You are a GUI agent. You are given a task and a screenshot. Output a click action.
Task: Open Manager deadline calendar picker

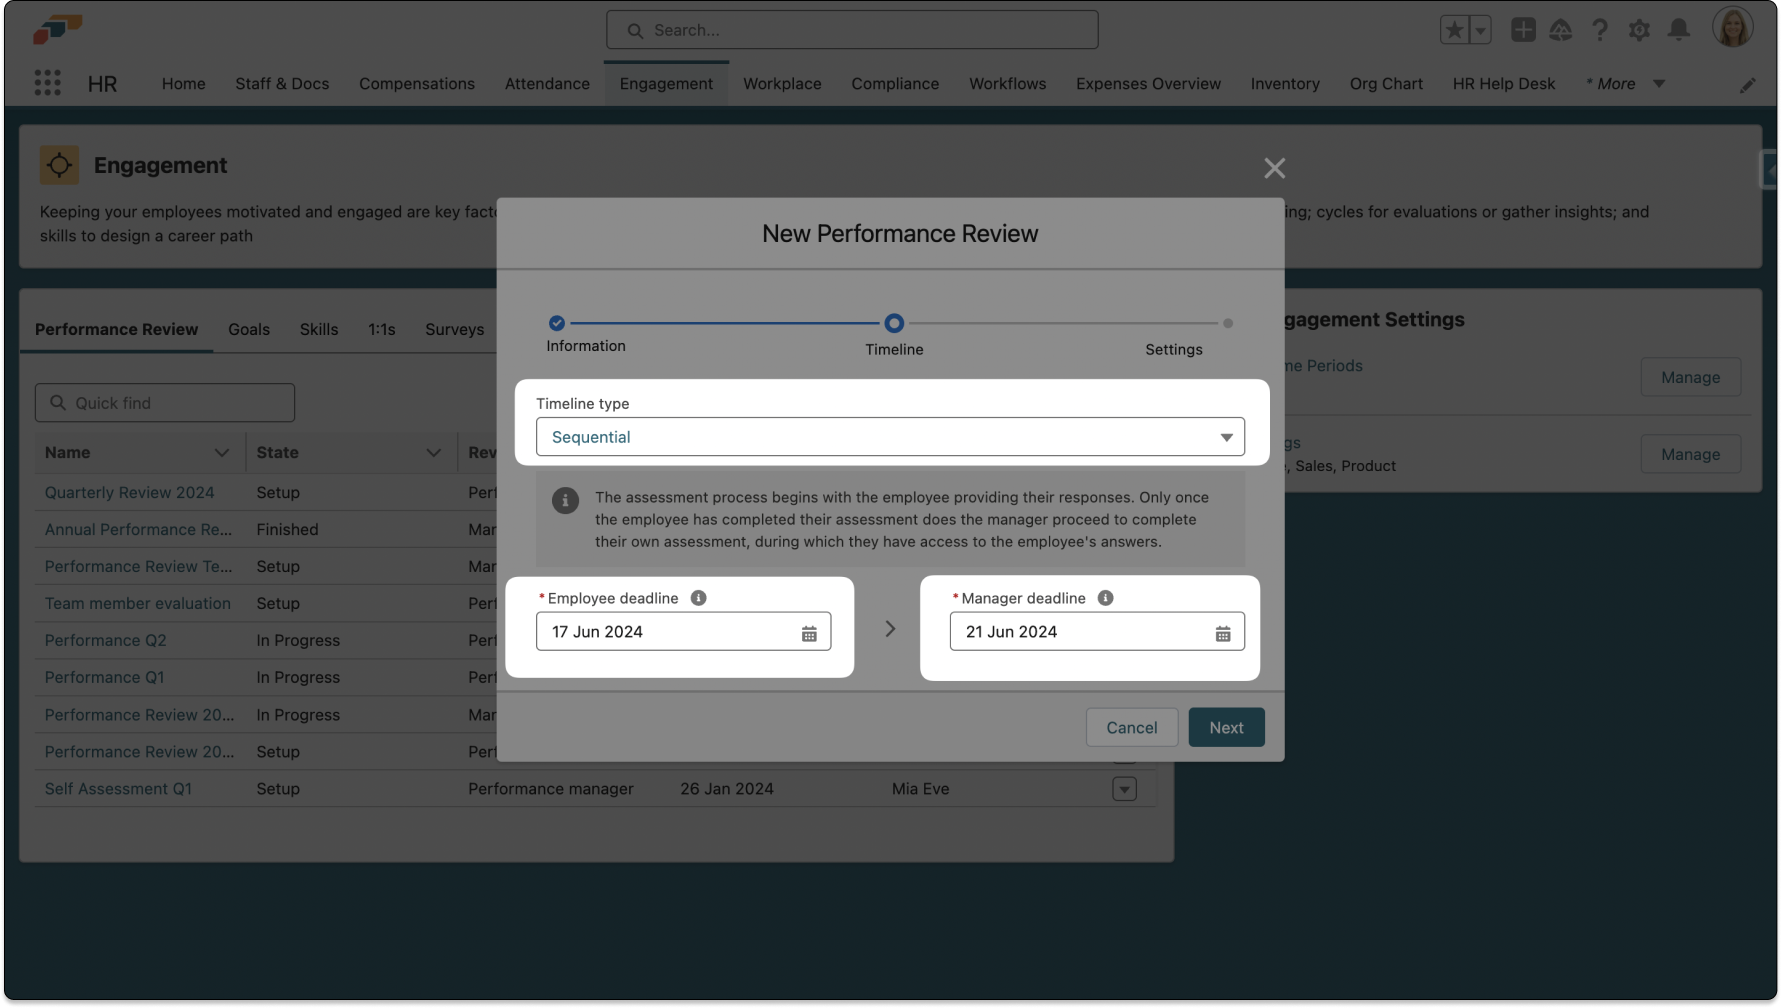(x=1222, y=633)
